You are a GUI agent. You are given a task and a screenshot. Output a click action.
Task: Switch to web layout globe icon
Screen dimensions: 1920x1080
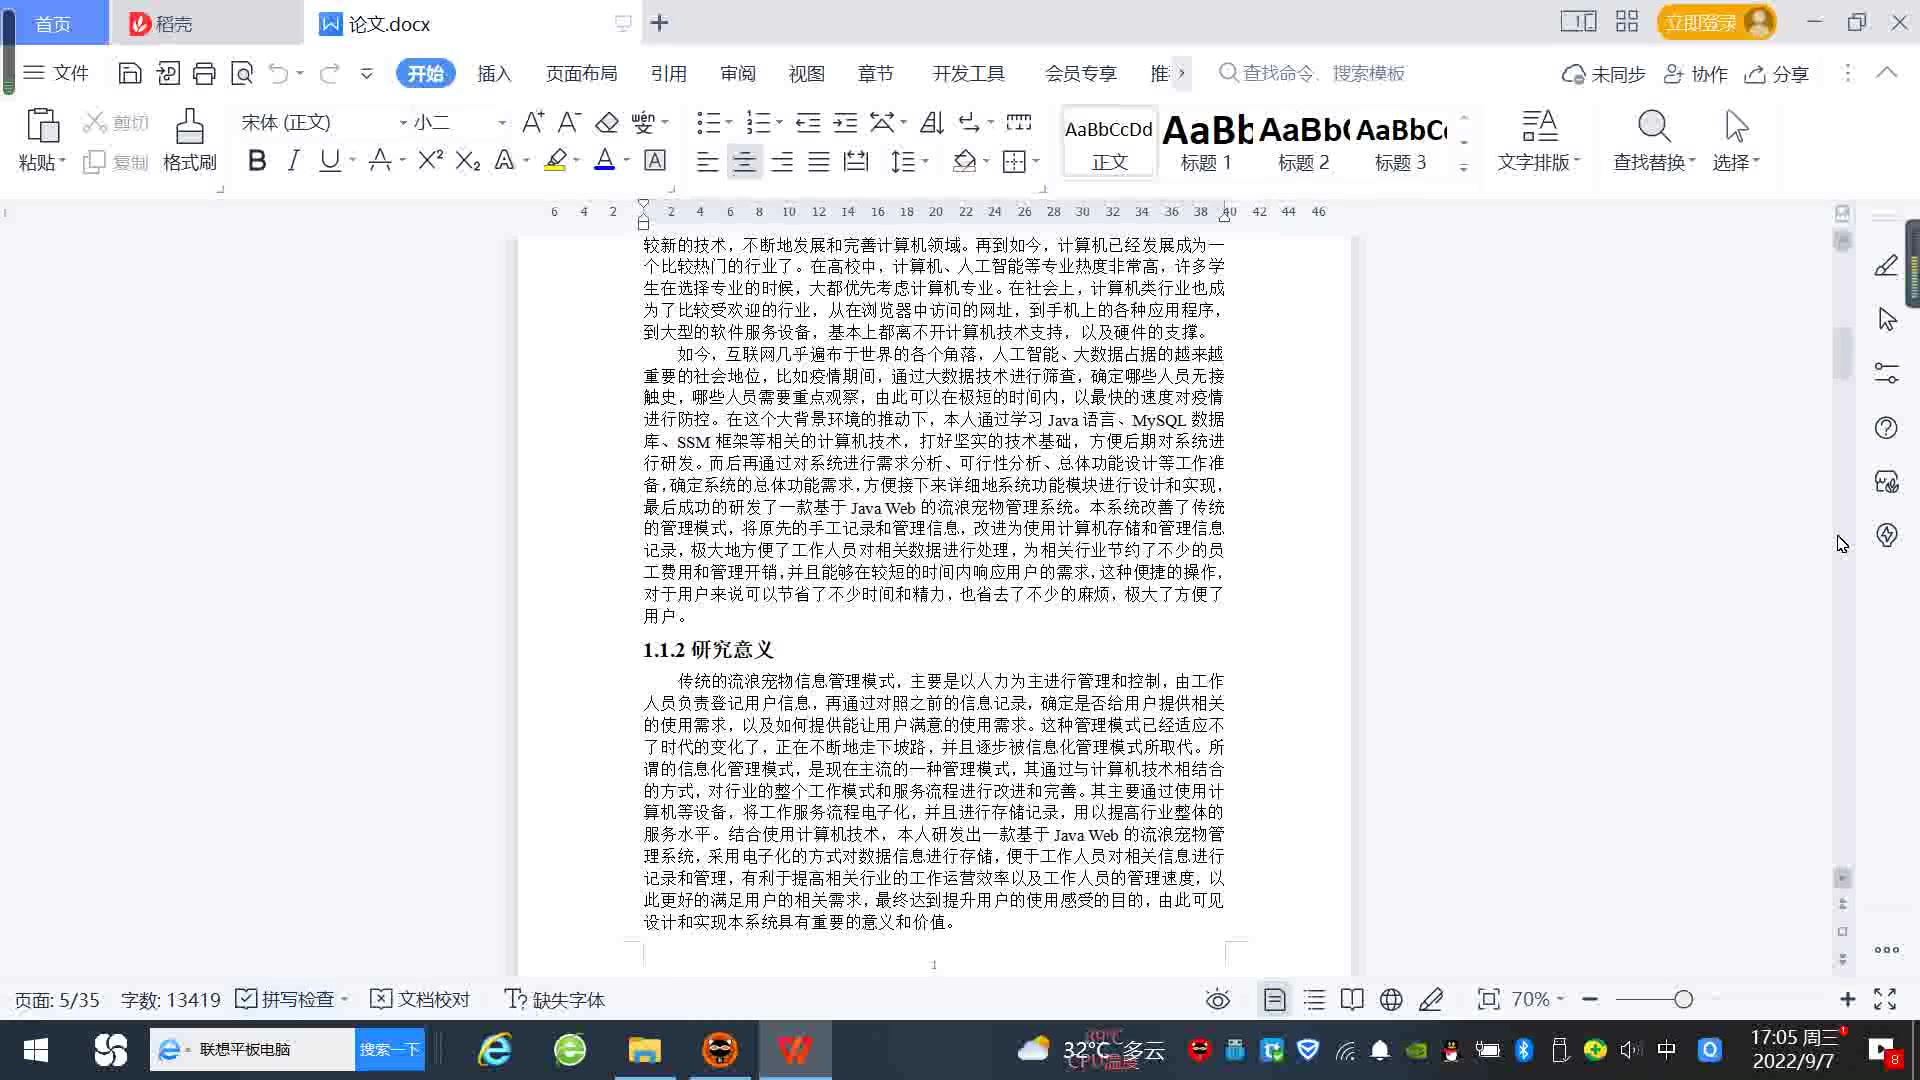(1391, 999)
